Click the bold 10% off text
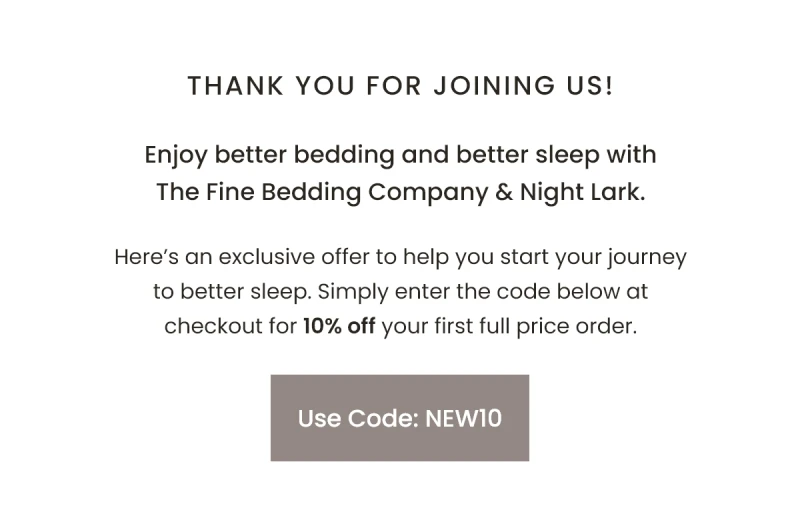The image size is (800, 528). (339, 326)
